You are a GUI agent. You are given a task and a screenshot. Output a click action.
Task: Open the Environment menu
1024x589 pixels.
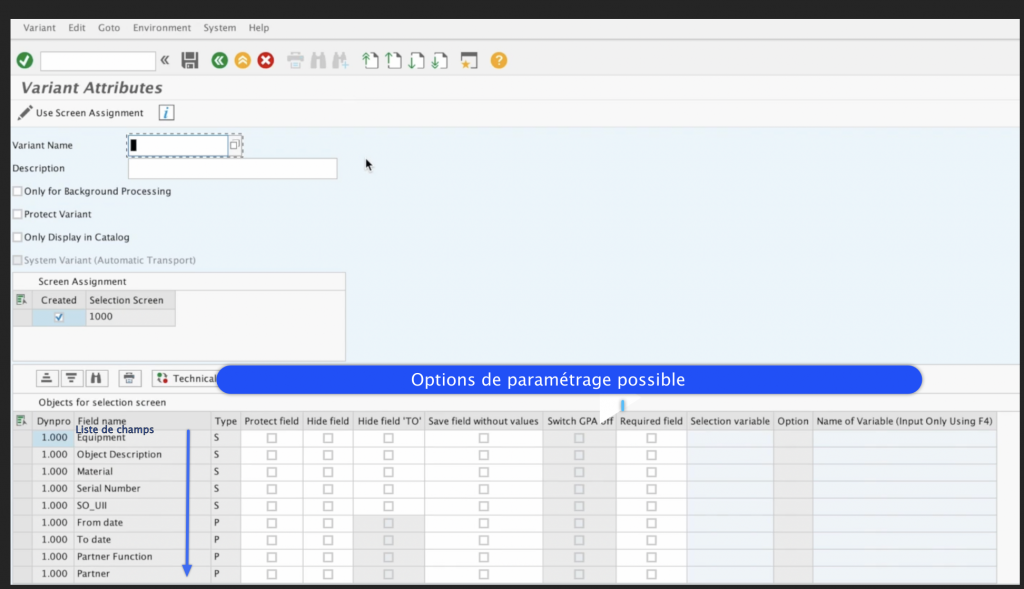[161, 28]
